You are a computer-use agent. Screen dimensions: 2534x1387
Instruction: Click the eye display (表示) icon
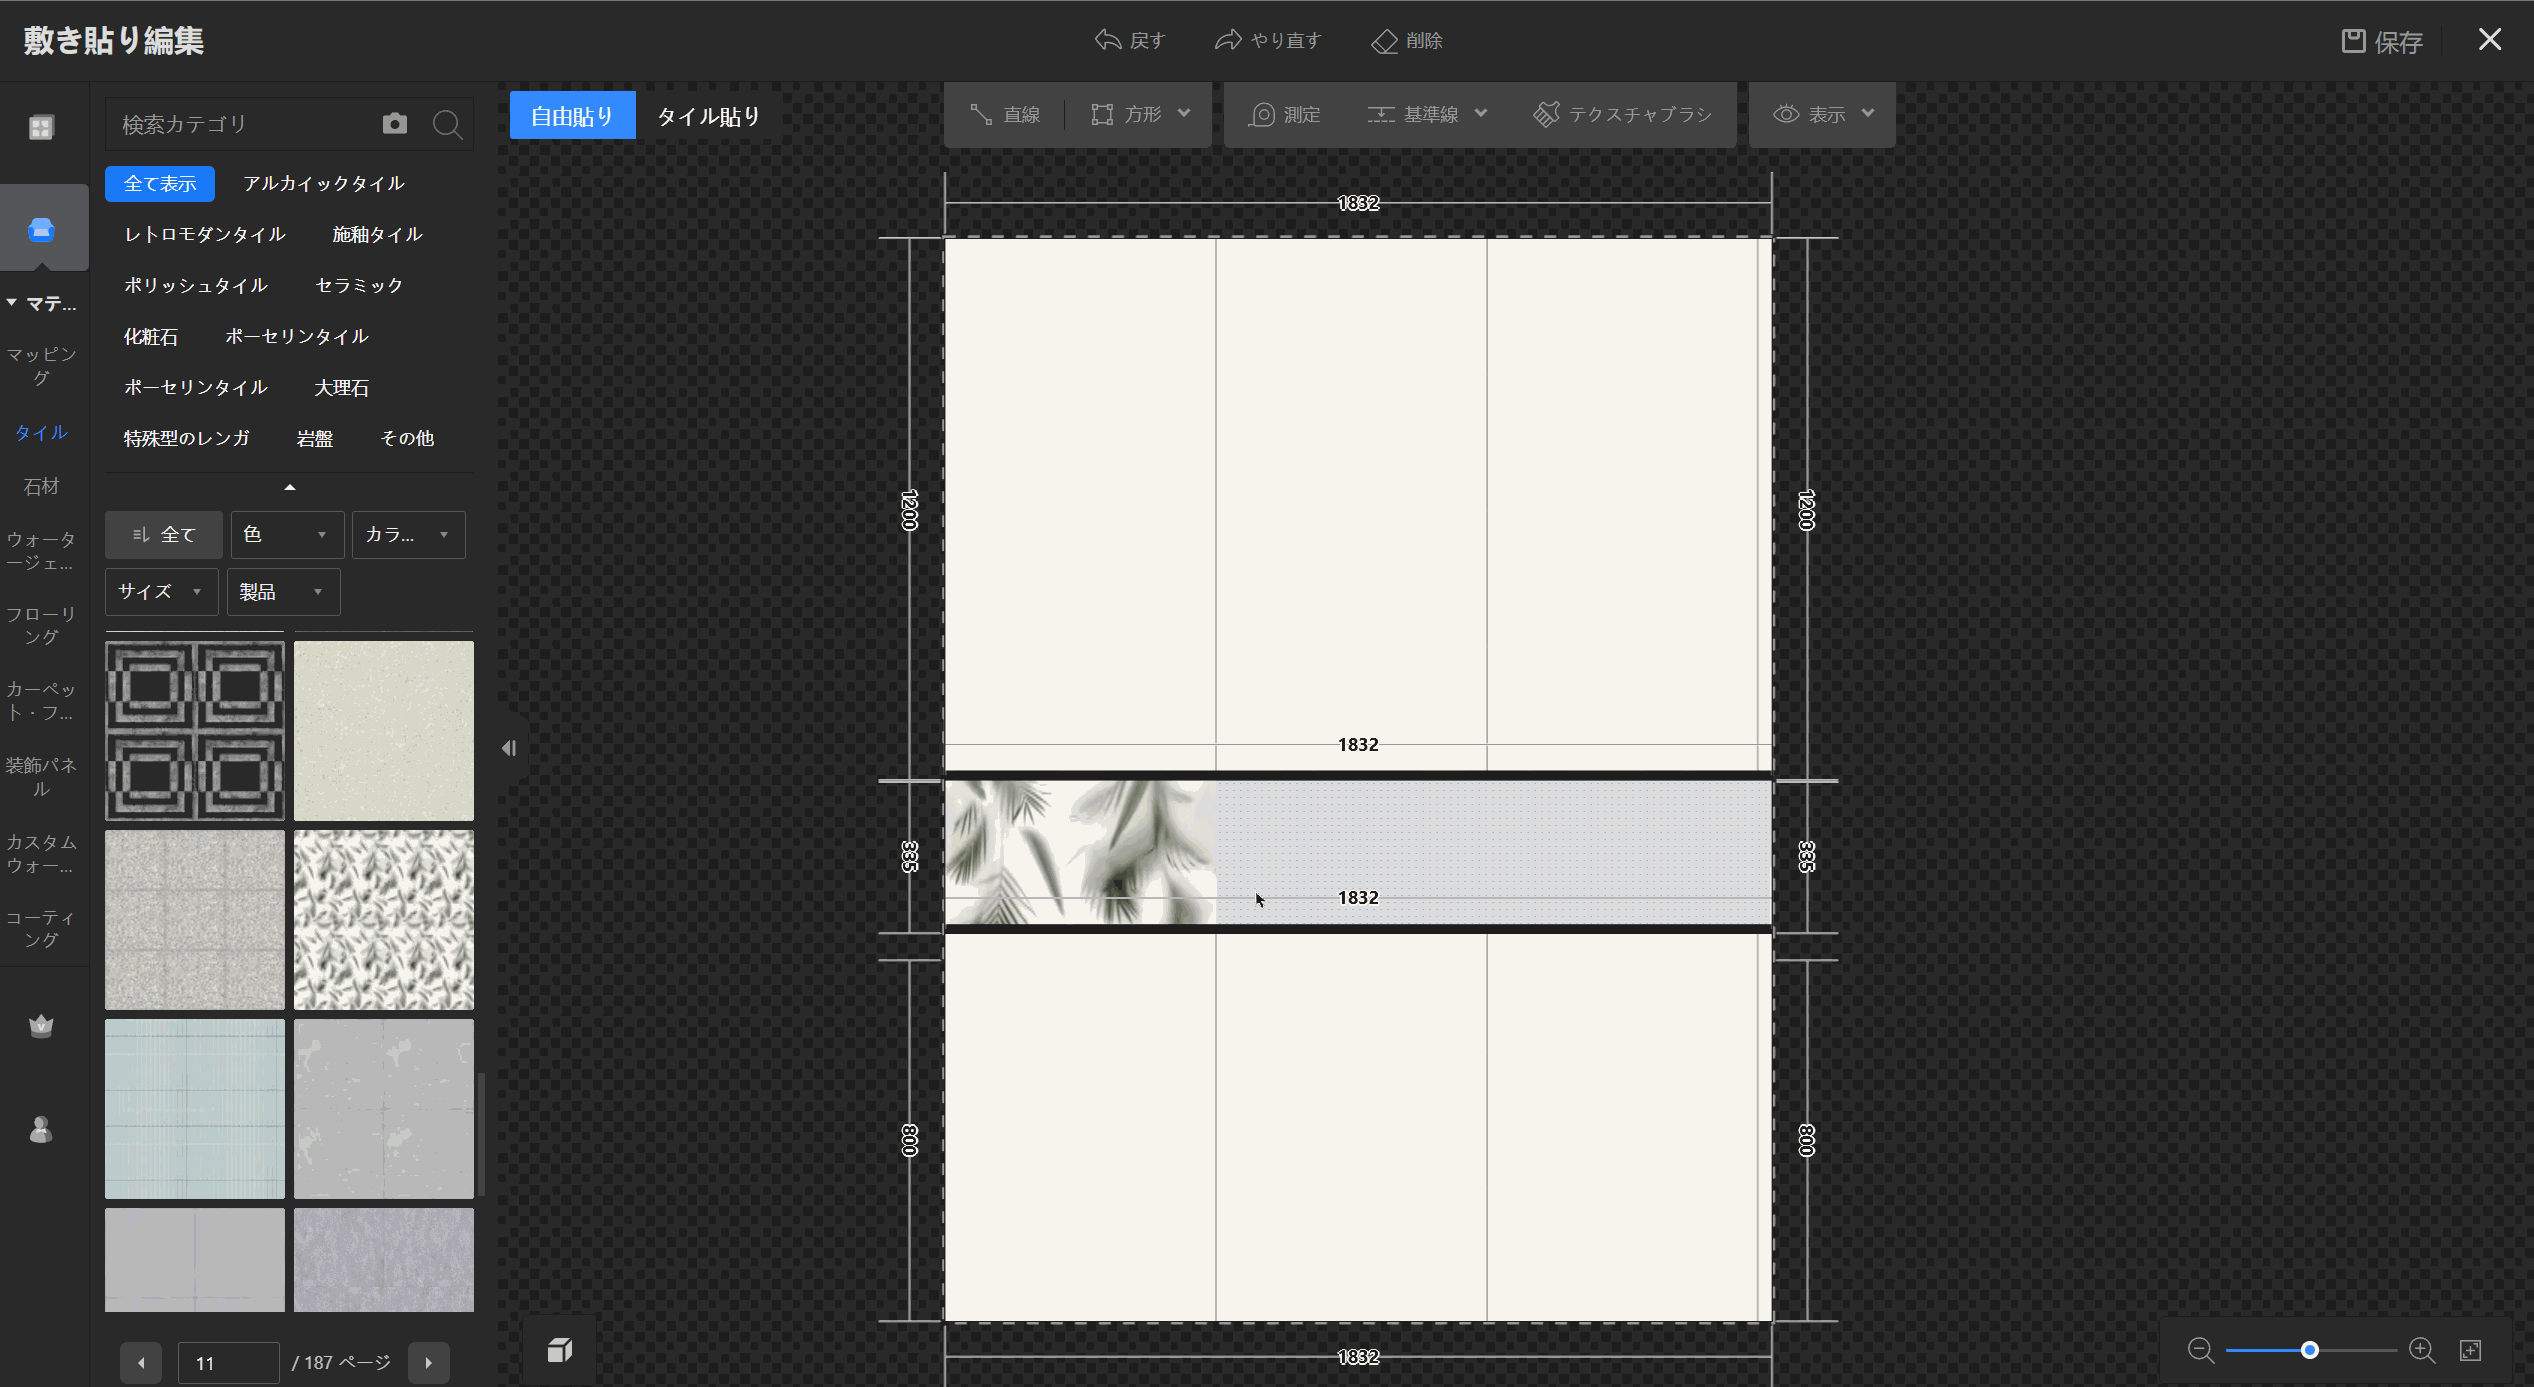1786,114
